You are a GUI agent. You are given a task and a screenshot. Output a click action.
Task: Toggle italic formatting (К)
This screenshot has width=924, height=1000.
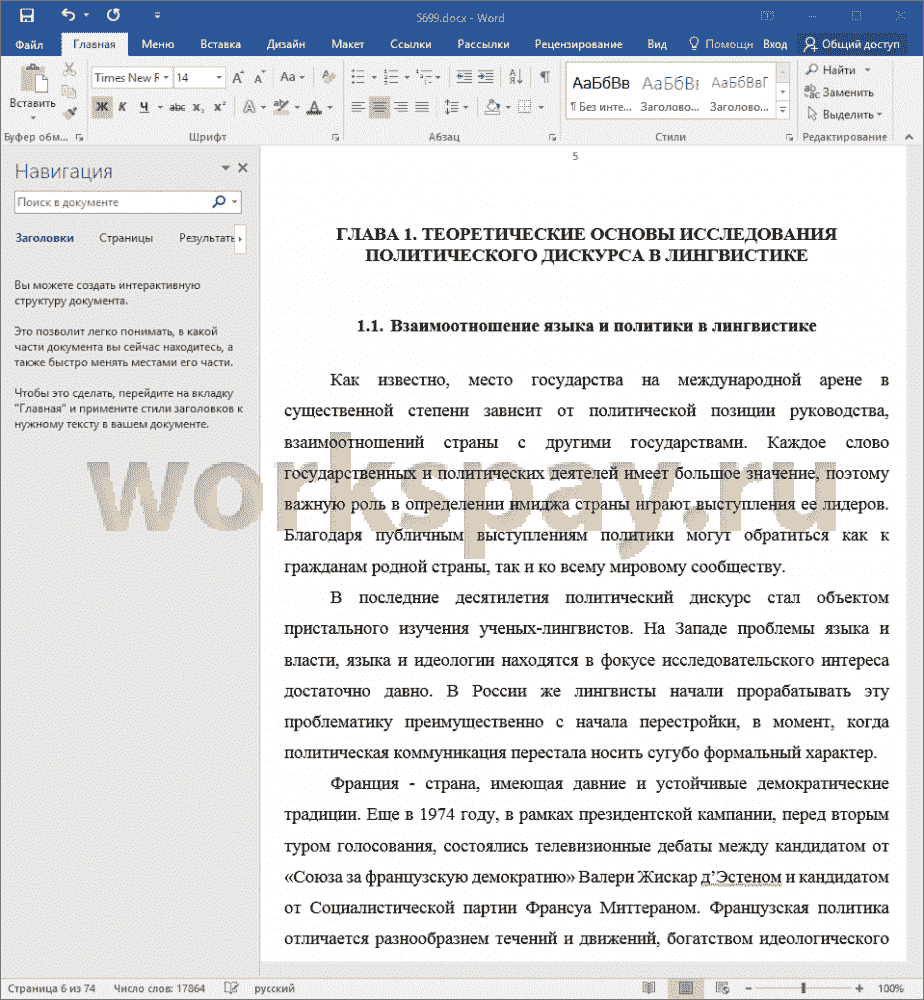click(x=122, y=107)
